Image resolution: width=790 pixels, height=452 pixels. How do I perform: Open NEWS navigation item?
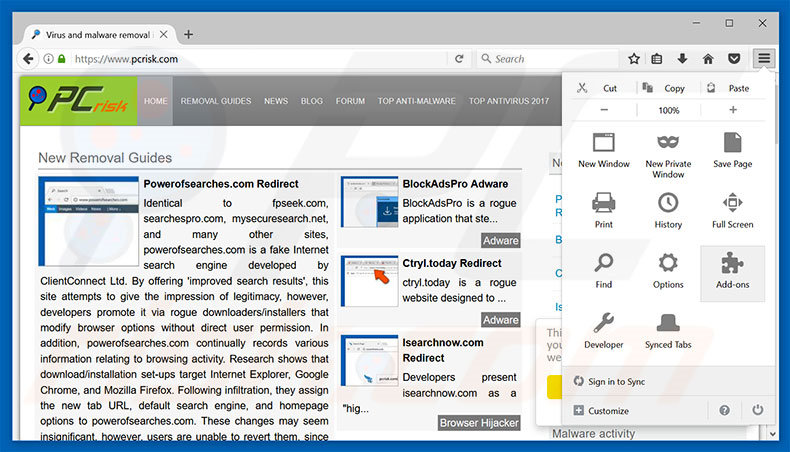(x=276, y=101)
